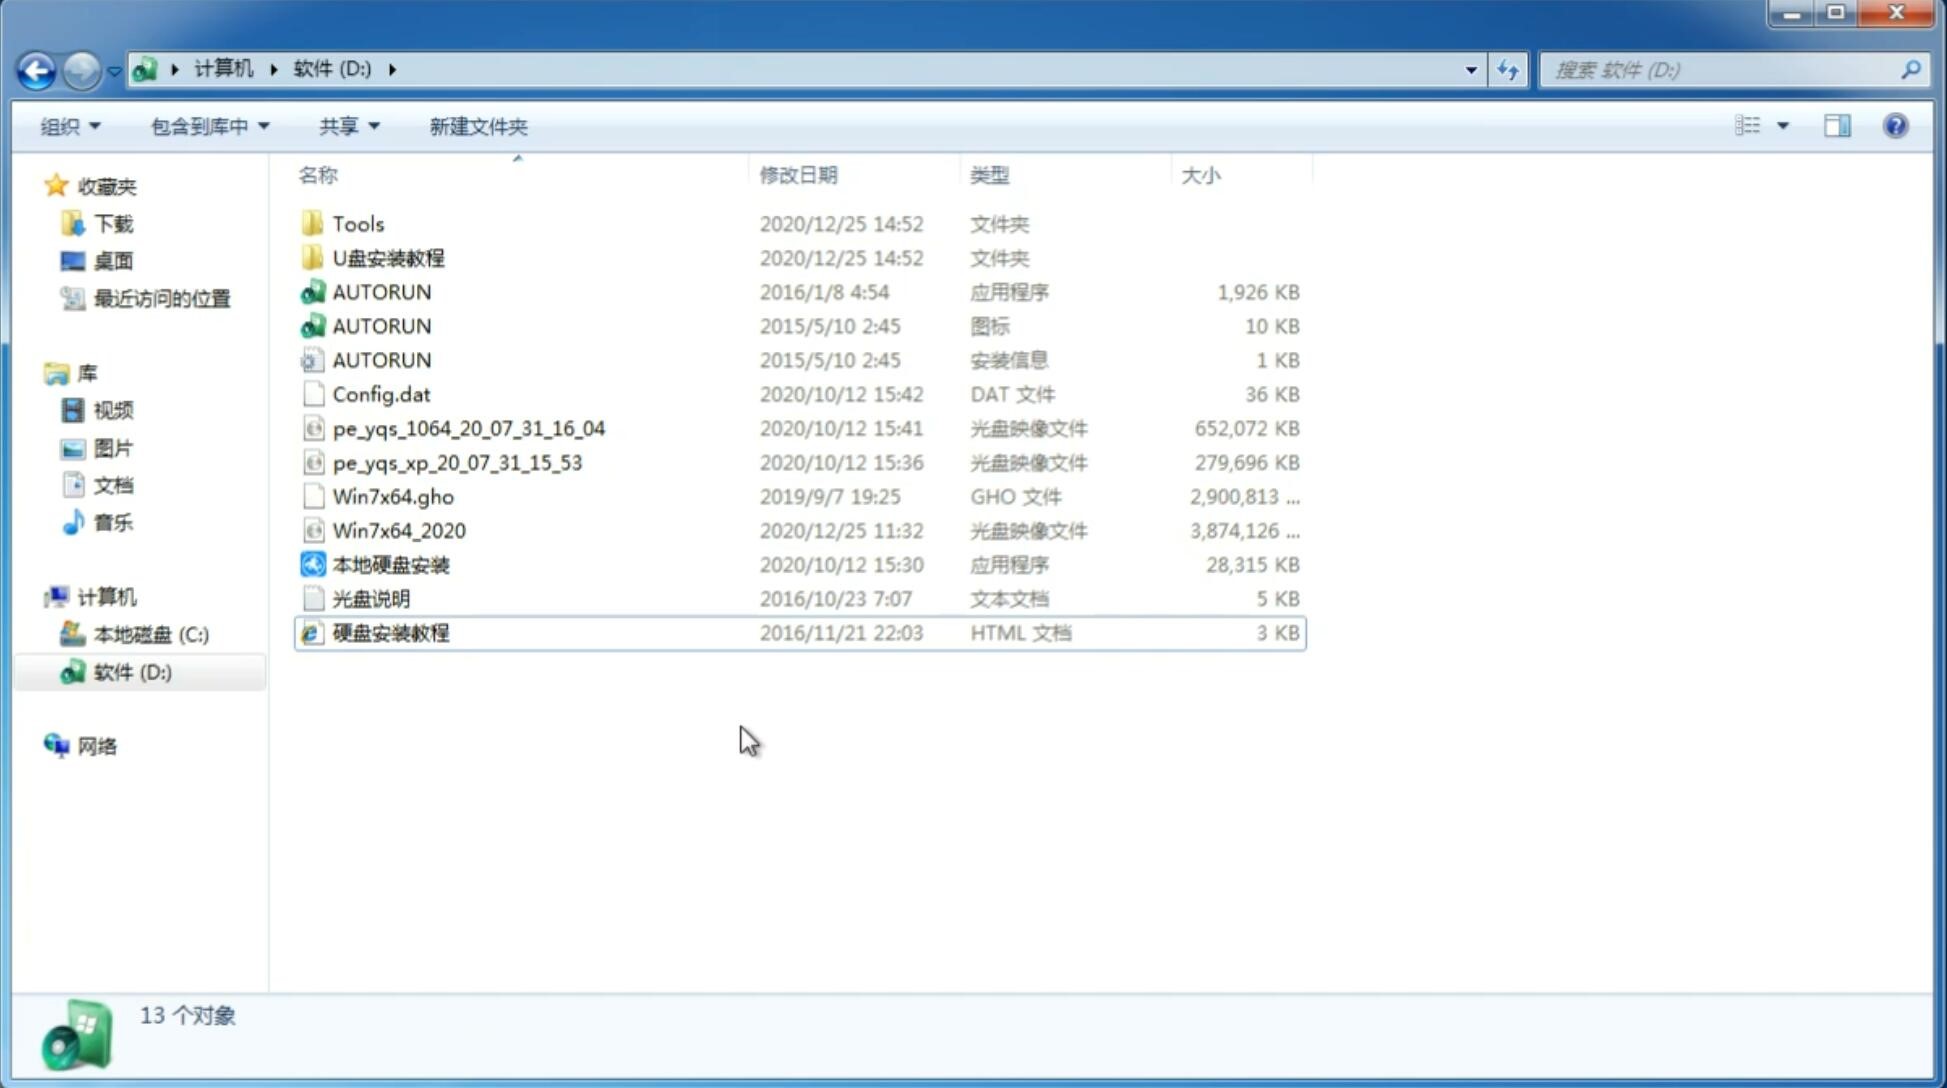The width and height of the screenshot is (1947, 1088).
Task: Open the Tools folder
Action: pyautogui.click(x=357, y=223)
